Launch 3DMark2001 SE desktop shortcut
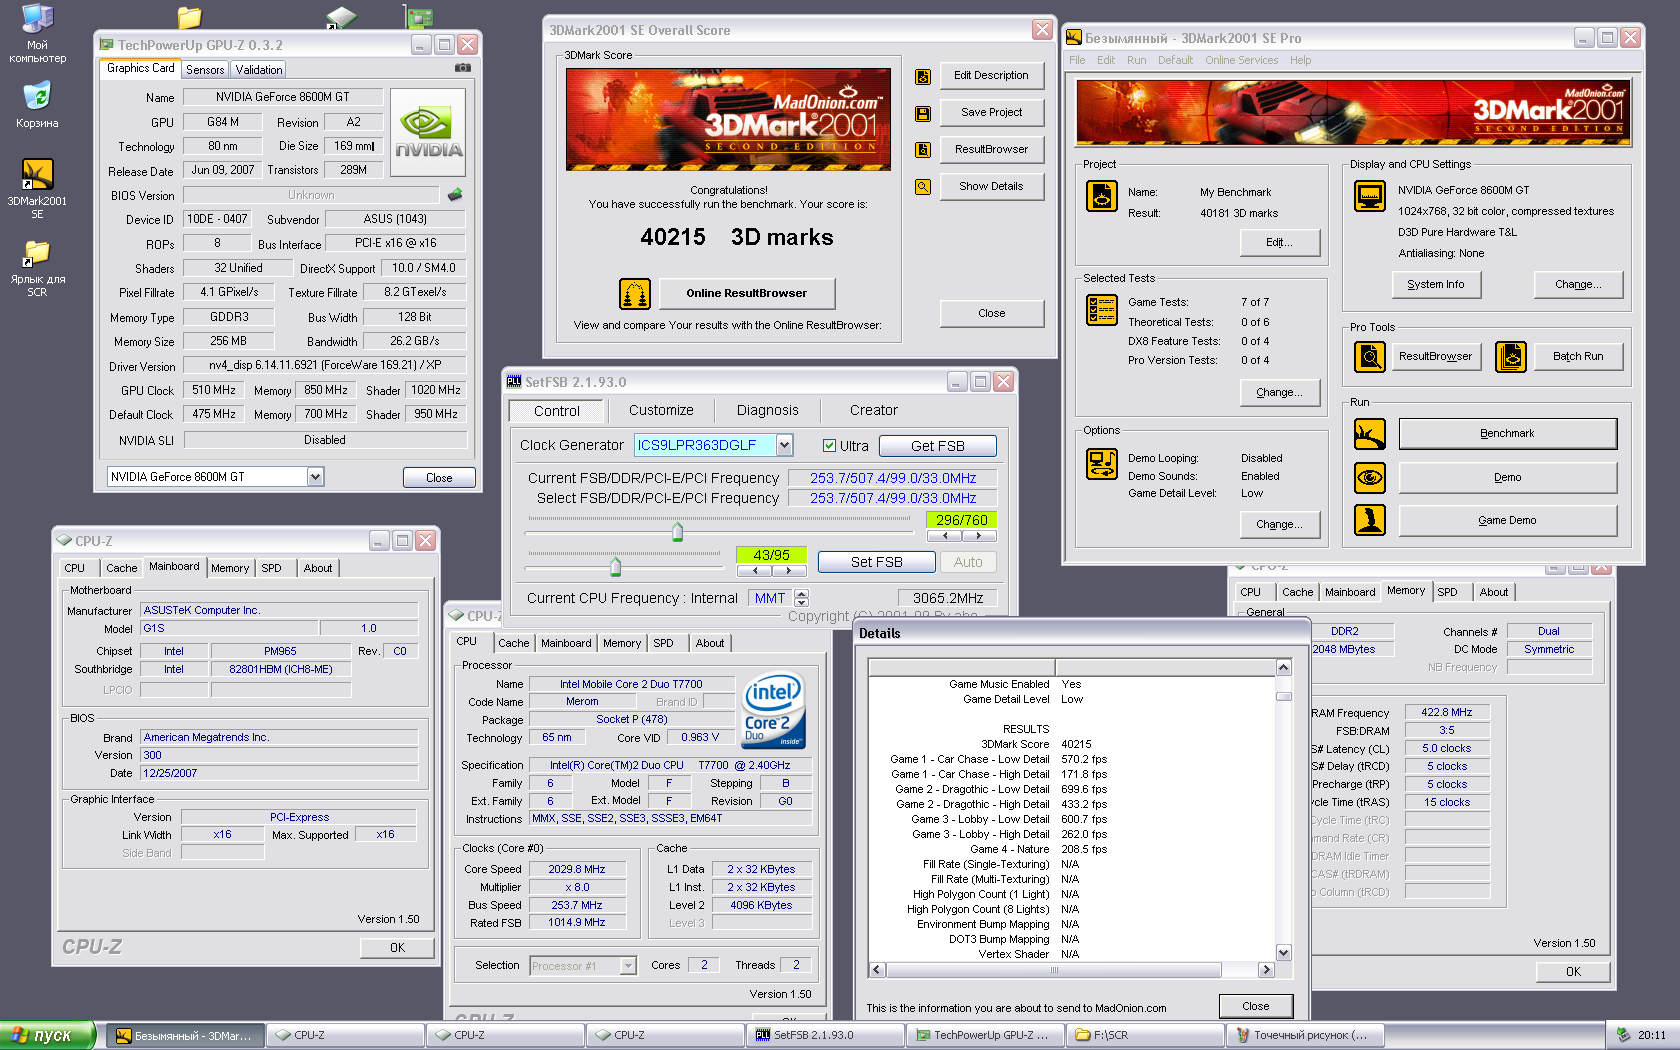Screen dimensions: 1680x1050 point(37,189)
